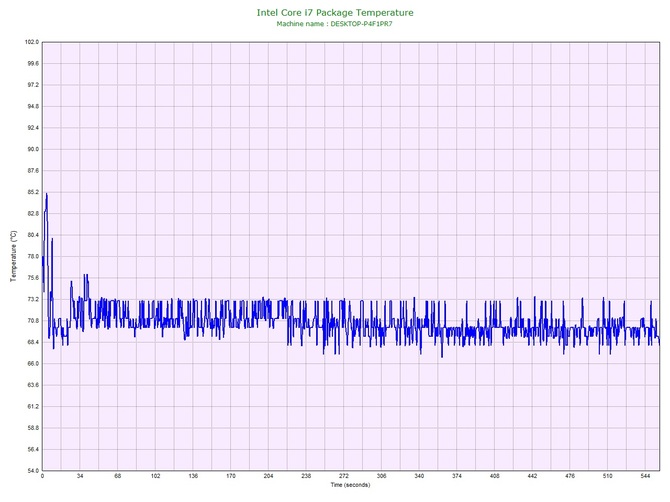
Task: Click the 204 seconds time axis tick
Action: coord(268,476)
